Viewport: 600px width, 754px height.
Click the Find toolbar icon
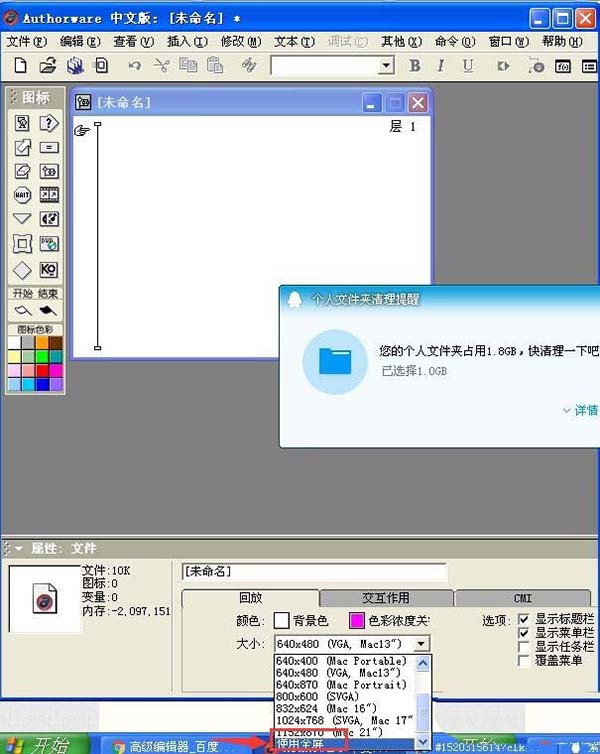click(249, 65)
